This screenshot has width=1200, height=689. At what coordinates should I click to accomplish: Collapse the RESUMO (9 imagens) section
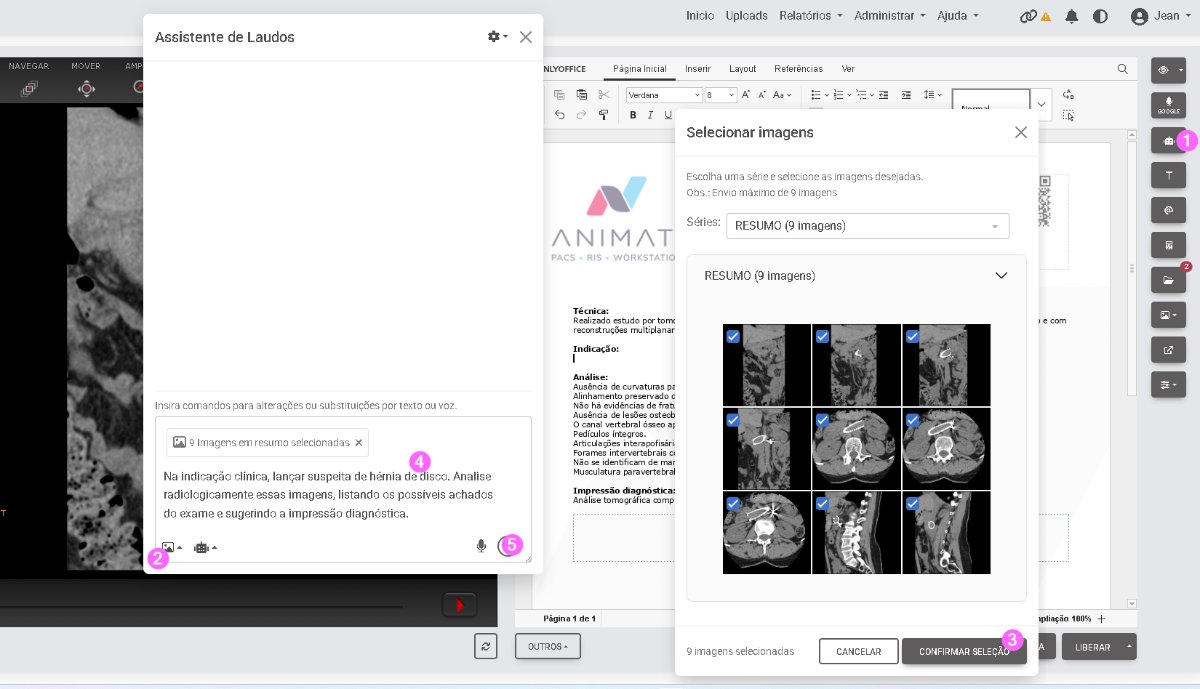pos(1001,276)
